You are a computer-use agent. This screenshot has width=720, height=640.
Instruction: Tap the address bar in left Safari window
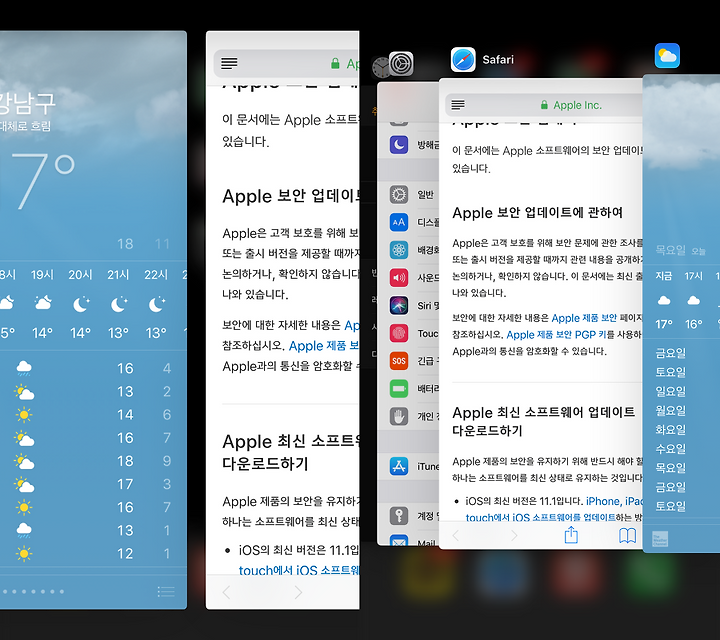(x=287, y=63)
